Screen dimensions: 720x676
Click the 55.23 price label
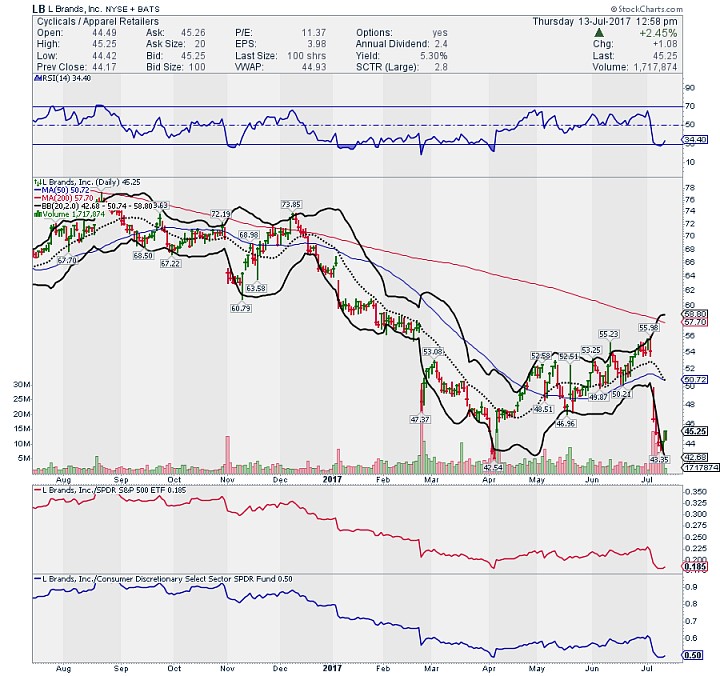[609, 334]
